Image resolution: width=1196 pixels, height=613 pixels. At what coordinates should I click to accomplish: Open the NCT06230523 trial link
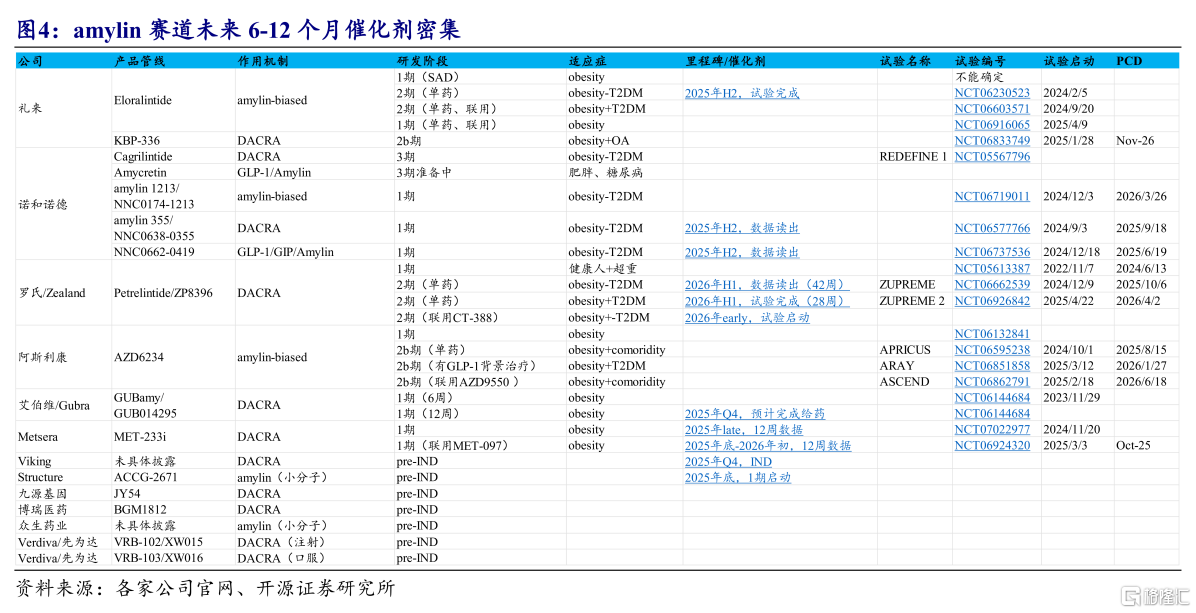pyautogui.click(x=992, y=93)
